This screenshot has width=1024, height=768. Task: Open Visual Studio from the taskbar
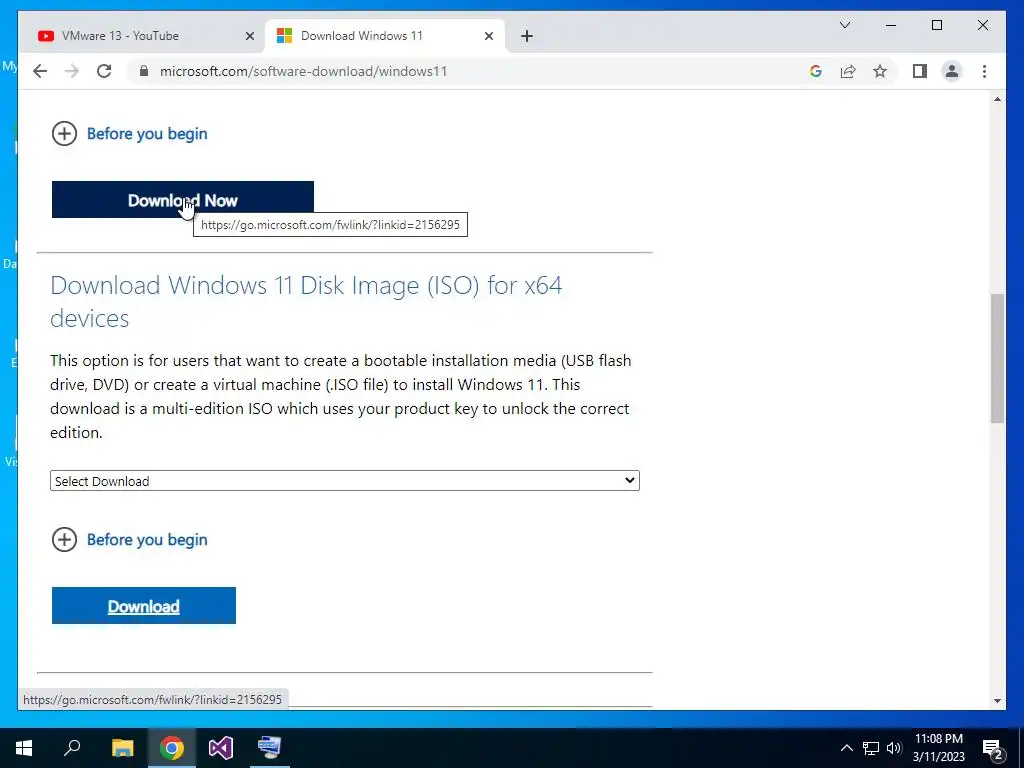[221, 748]
